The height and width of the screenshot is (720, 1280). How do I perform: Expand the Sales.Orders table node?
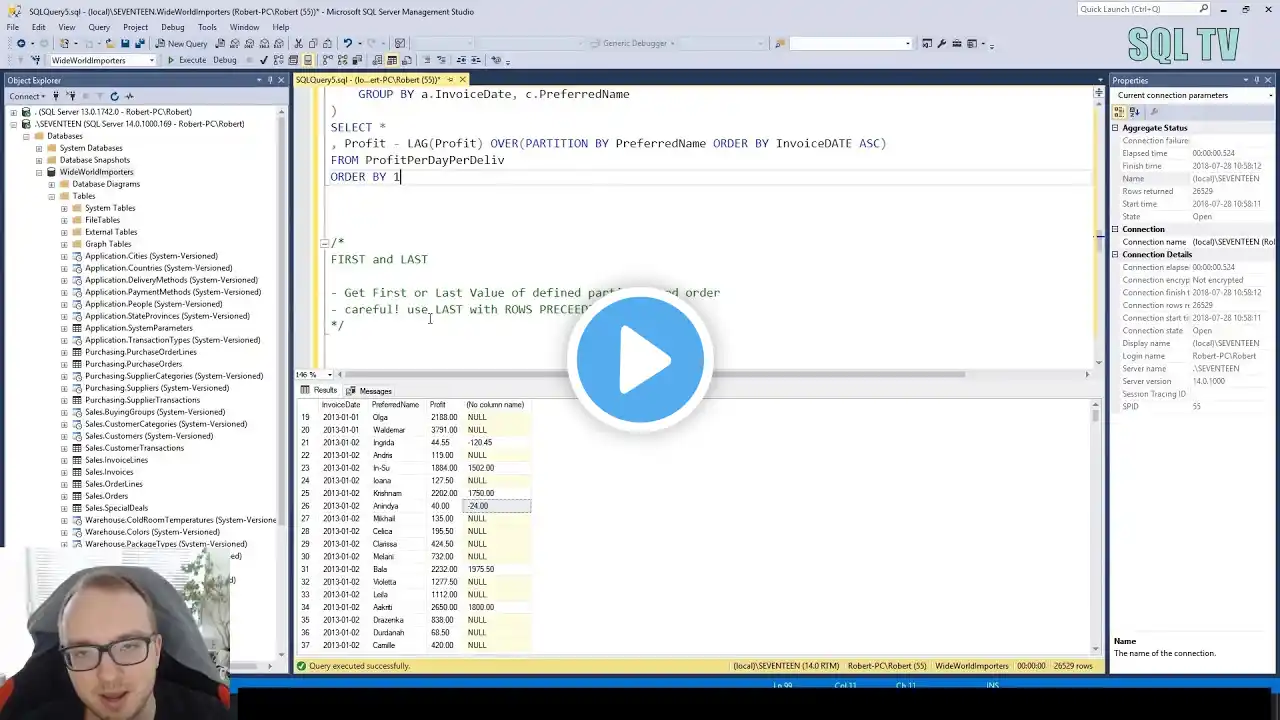click(64, 496)
